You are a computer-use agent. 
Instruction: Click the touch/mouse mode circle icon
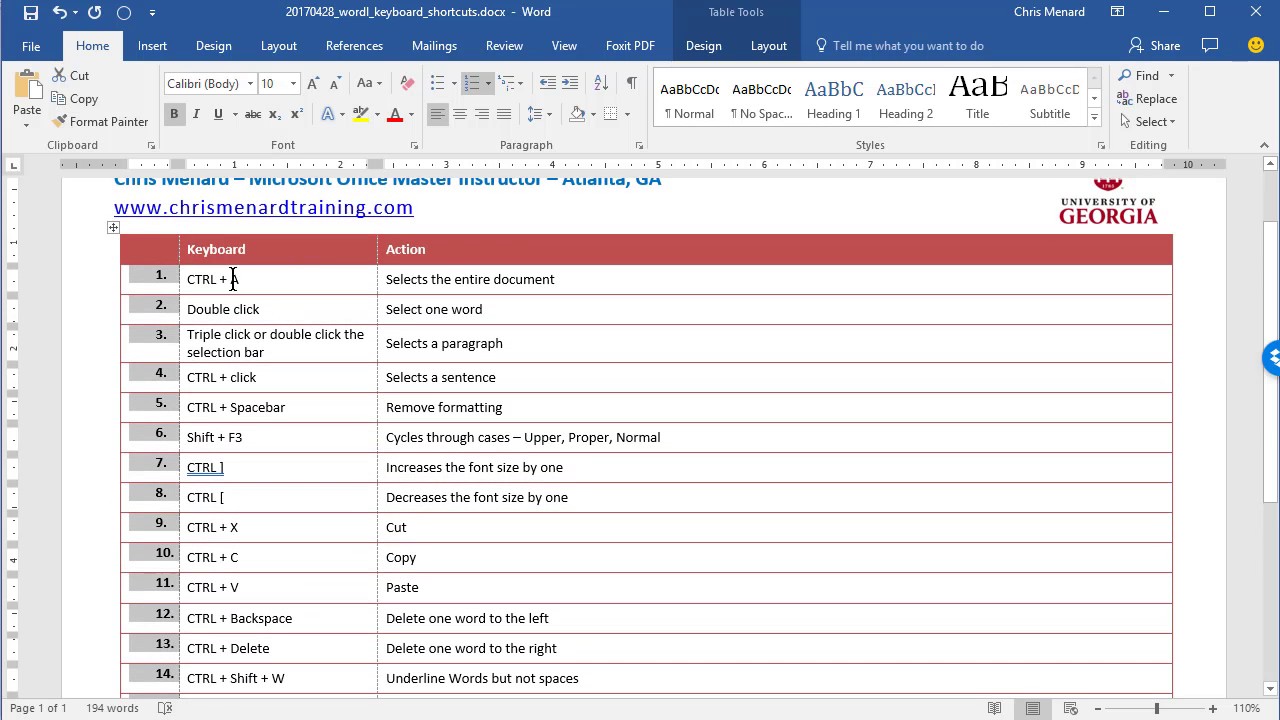(124, 13)
